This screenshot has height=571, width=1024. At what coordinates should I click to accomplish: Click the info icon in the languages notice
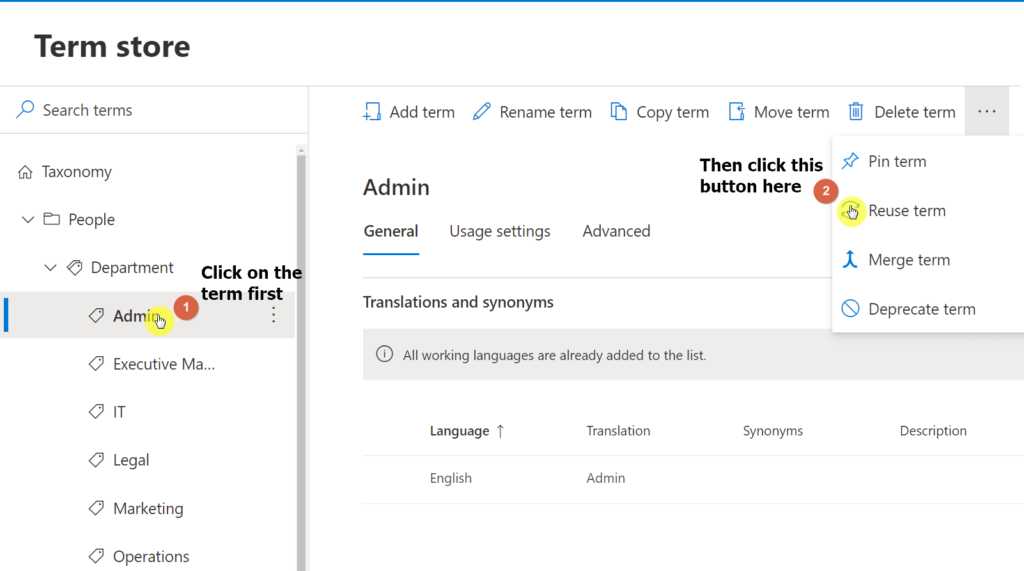[384, 354]
